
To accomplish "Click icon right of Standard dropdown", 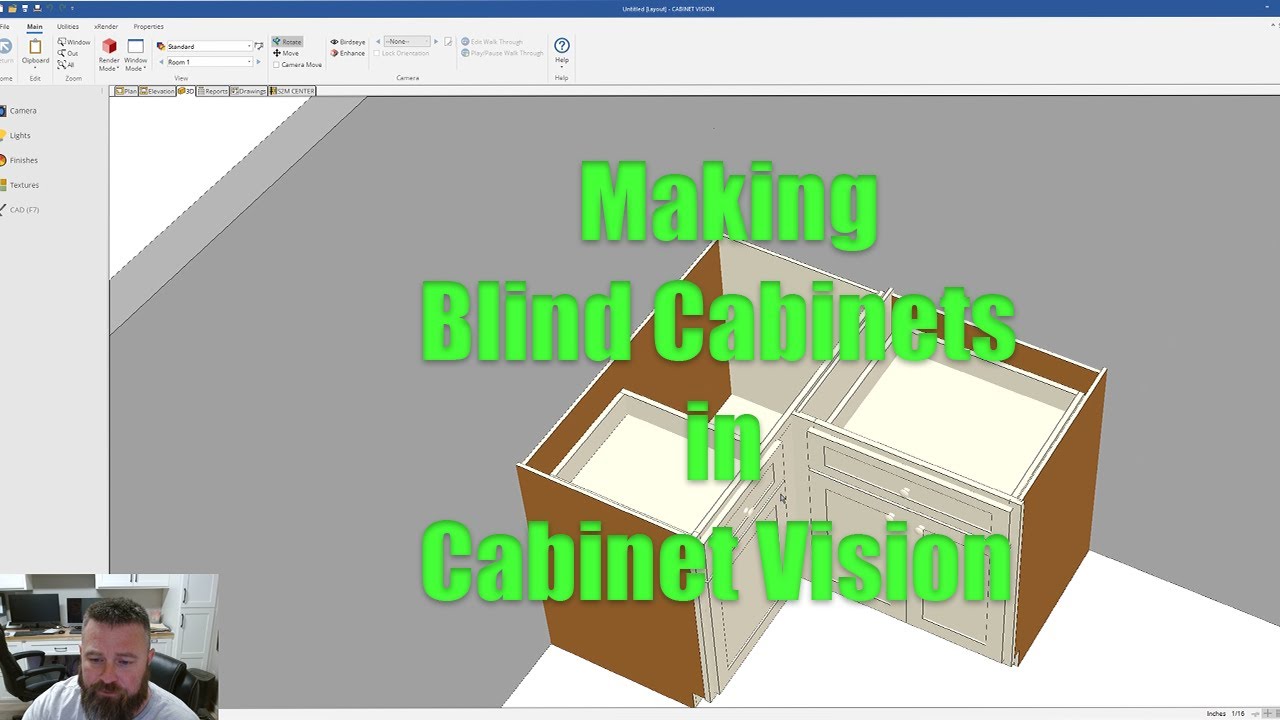I will pyautogui.click(x=259, y=46).
